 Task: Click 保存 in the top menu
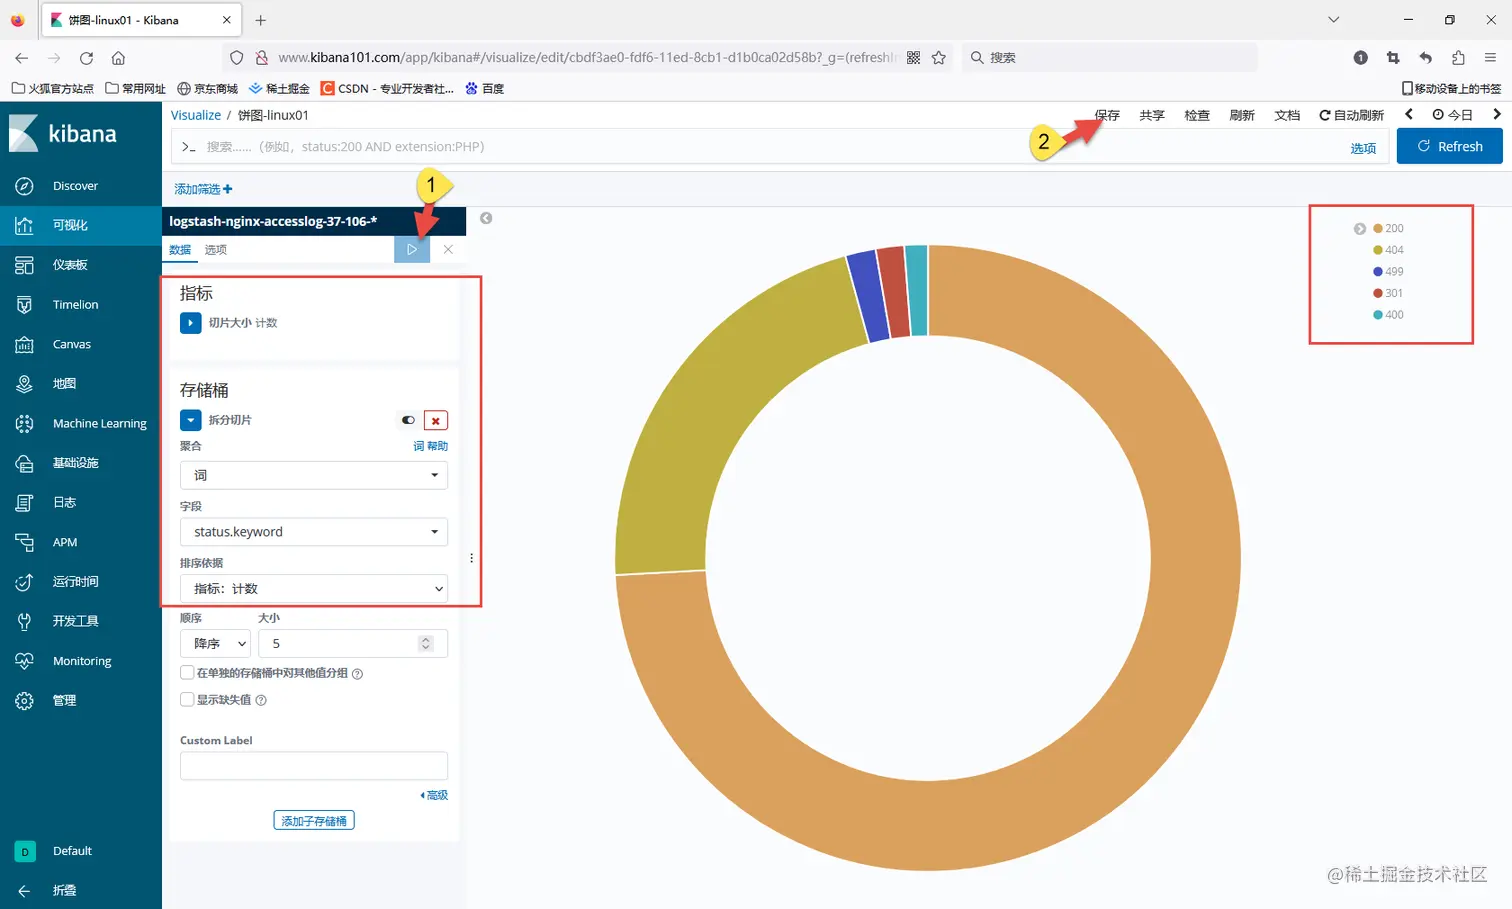coord(1107,115)
